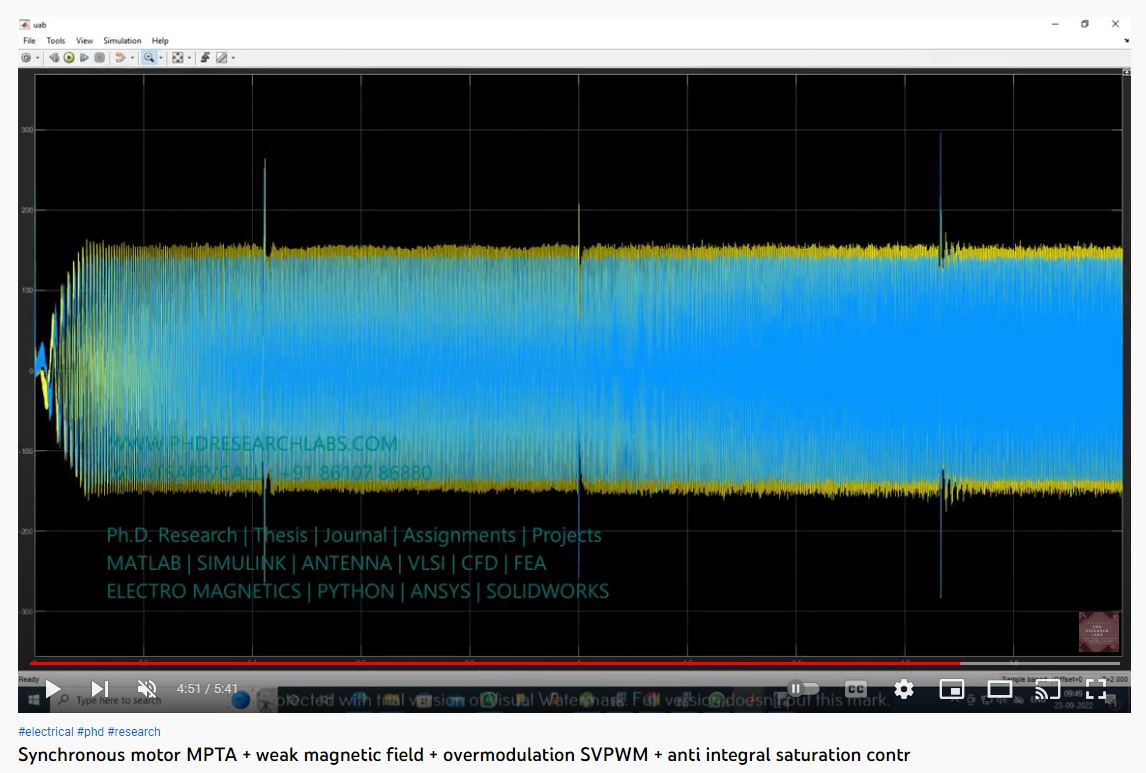The image size is (1146, 773).
Task: Open the Simulation menu
Action: pyautogui.click(x=122, y=41)
